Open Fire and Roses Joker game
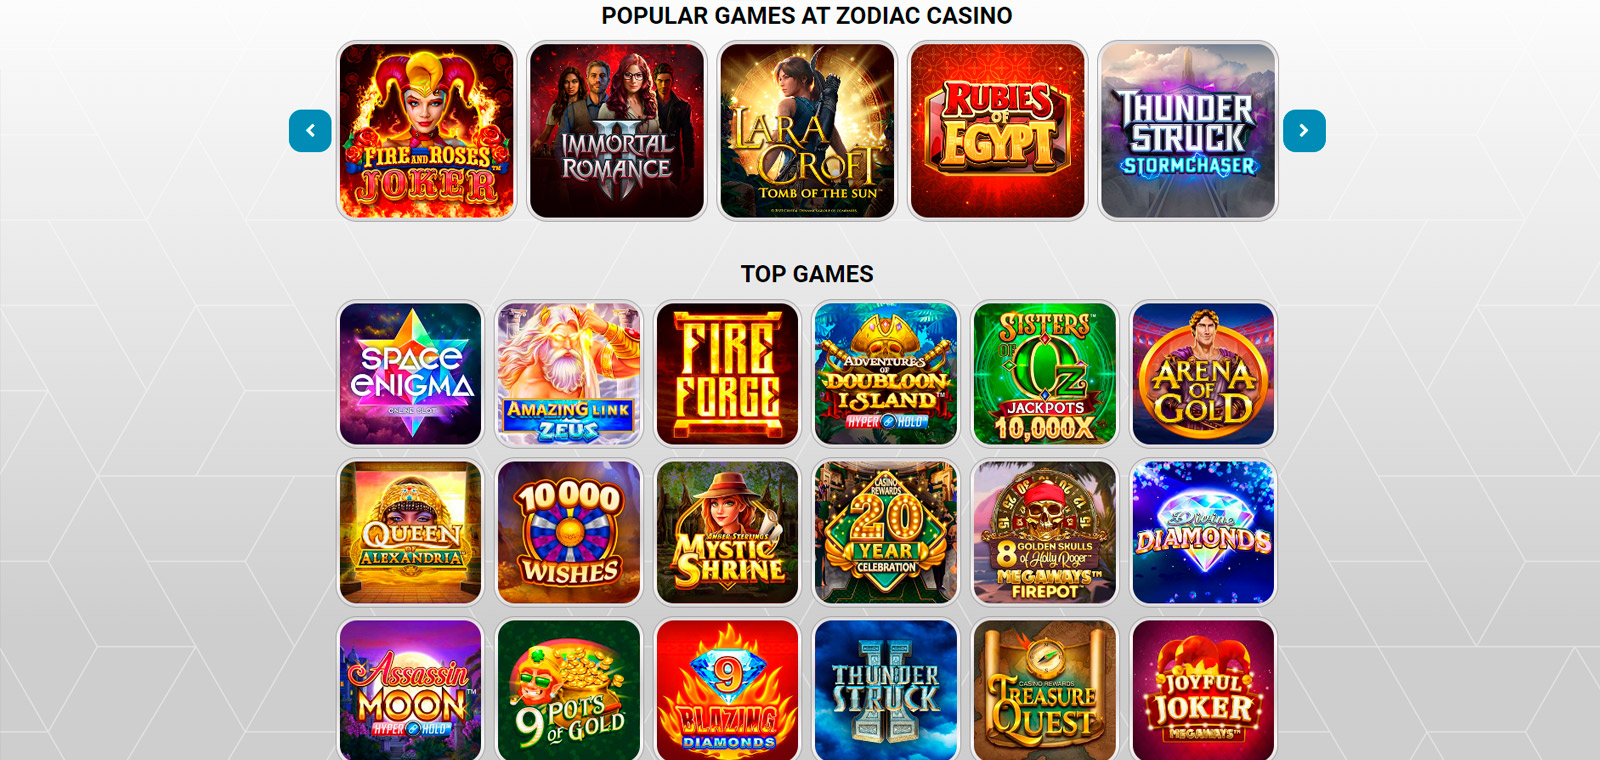1600x760 pixels. tap(427, 131)
